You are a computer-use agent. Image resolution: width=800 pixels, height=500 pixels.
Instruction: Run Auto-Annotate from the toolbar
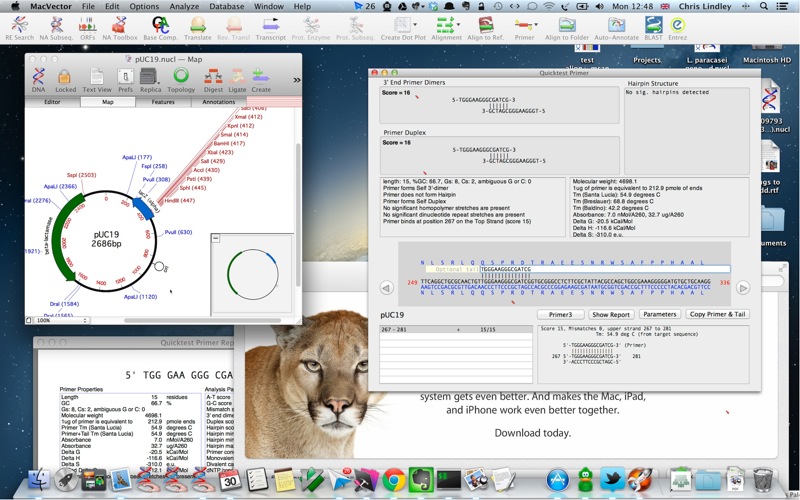tap(616, 28)
